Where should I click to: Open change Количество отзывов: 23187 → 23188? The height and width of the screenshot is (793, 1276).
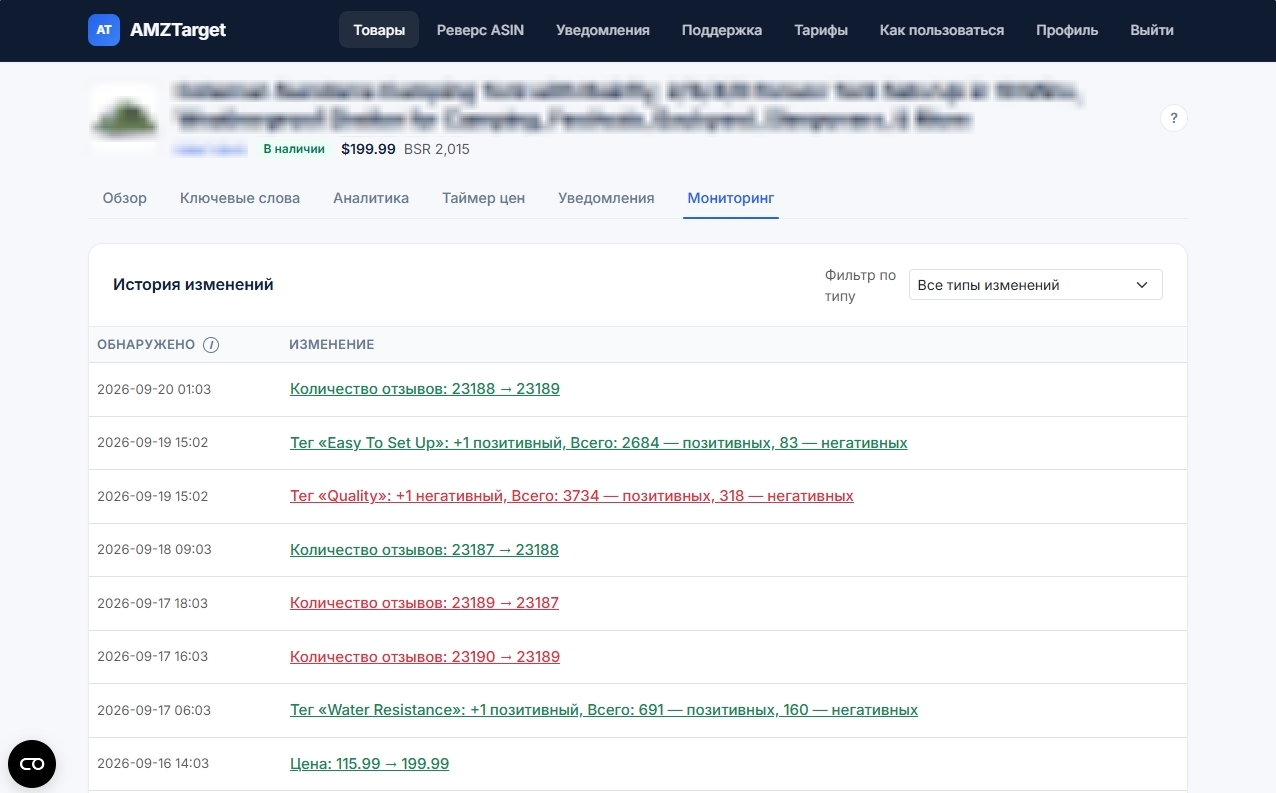[x=424, y=549]
